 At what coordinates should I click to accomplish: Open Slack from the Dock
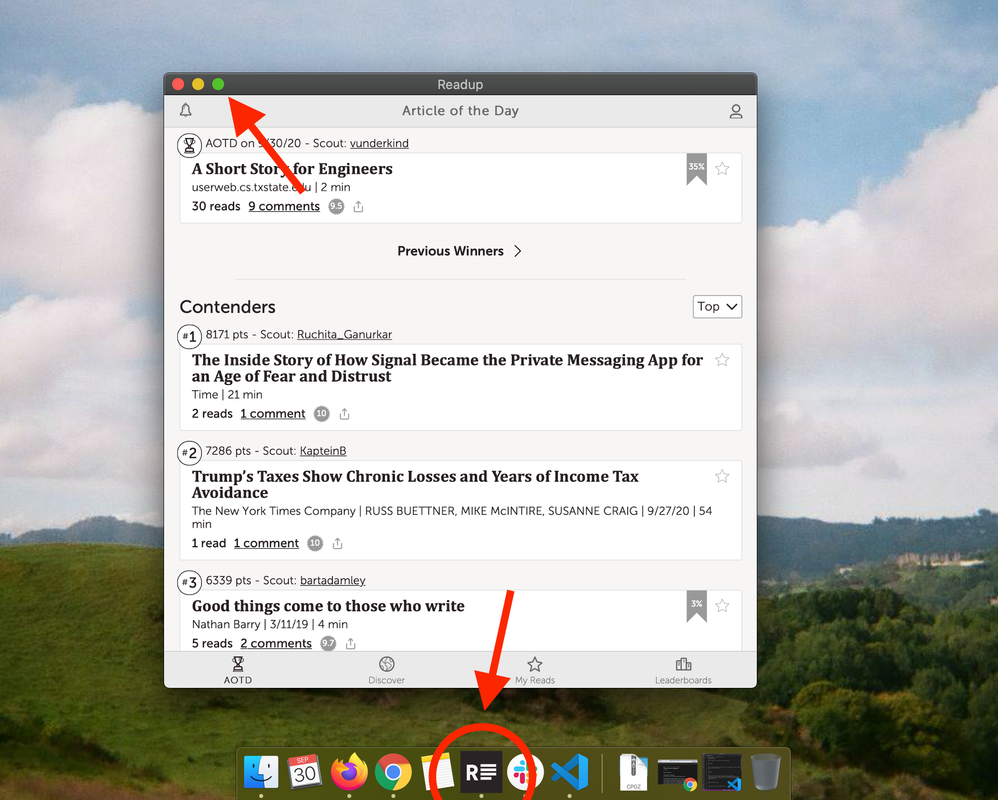[525, 772]
